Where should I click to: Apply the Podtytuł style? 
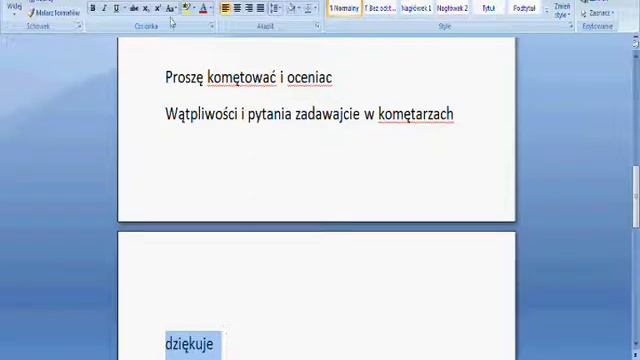pos(524,8)
